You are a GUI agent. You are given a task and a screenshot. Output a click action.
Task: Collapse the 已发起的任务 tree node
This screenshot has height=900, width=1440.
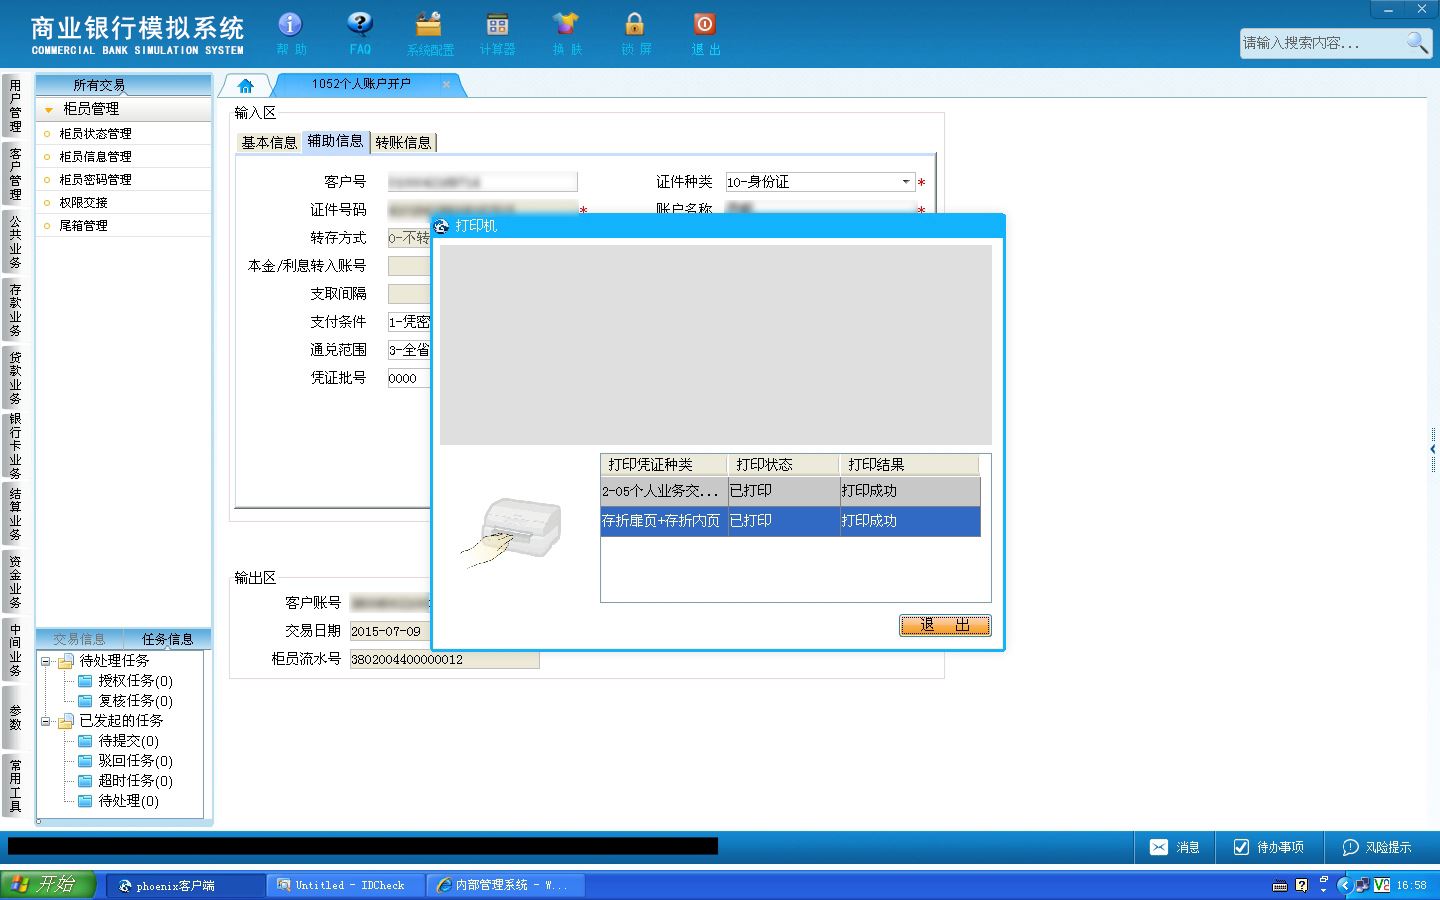45,721
